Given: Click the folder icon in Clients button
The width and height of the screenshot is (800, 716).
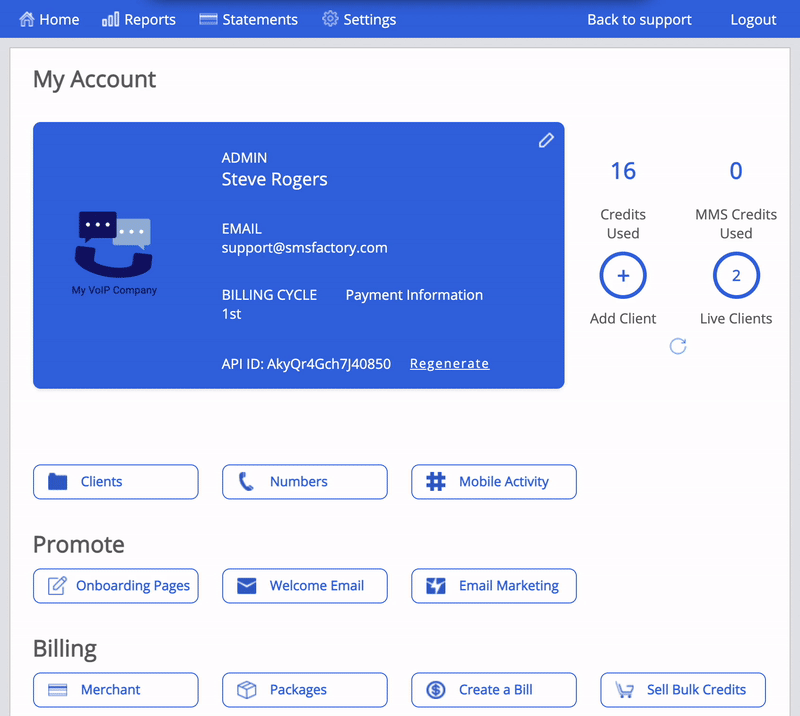Looking at the screenshot, I should 58,481.
